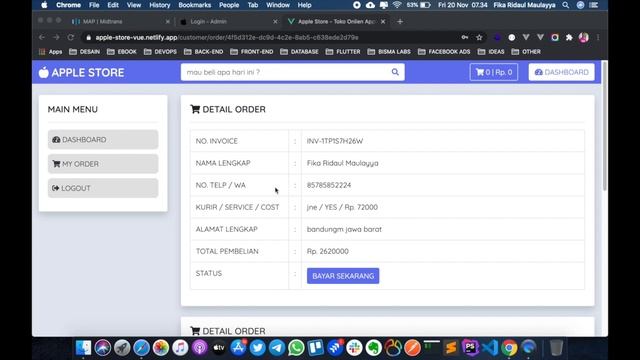Open the Music app in the Dock
This screenshot has height=360, width=640.
coord(180,348)
